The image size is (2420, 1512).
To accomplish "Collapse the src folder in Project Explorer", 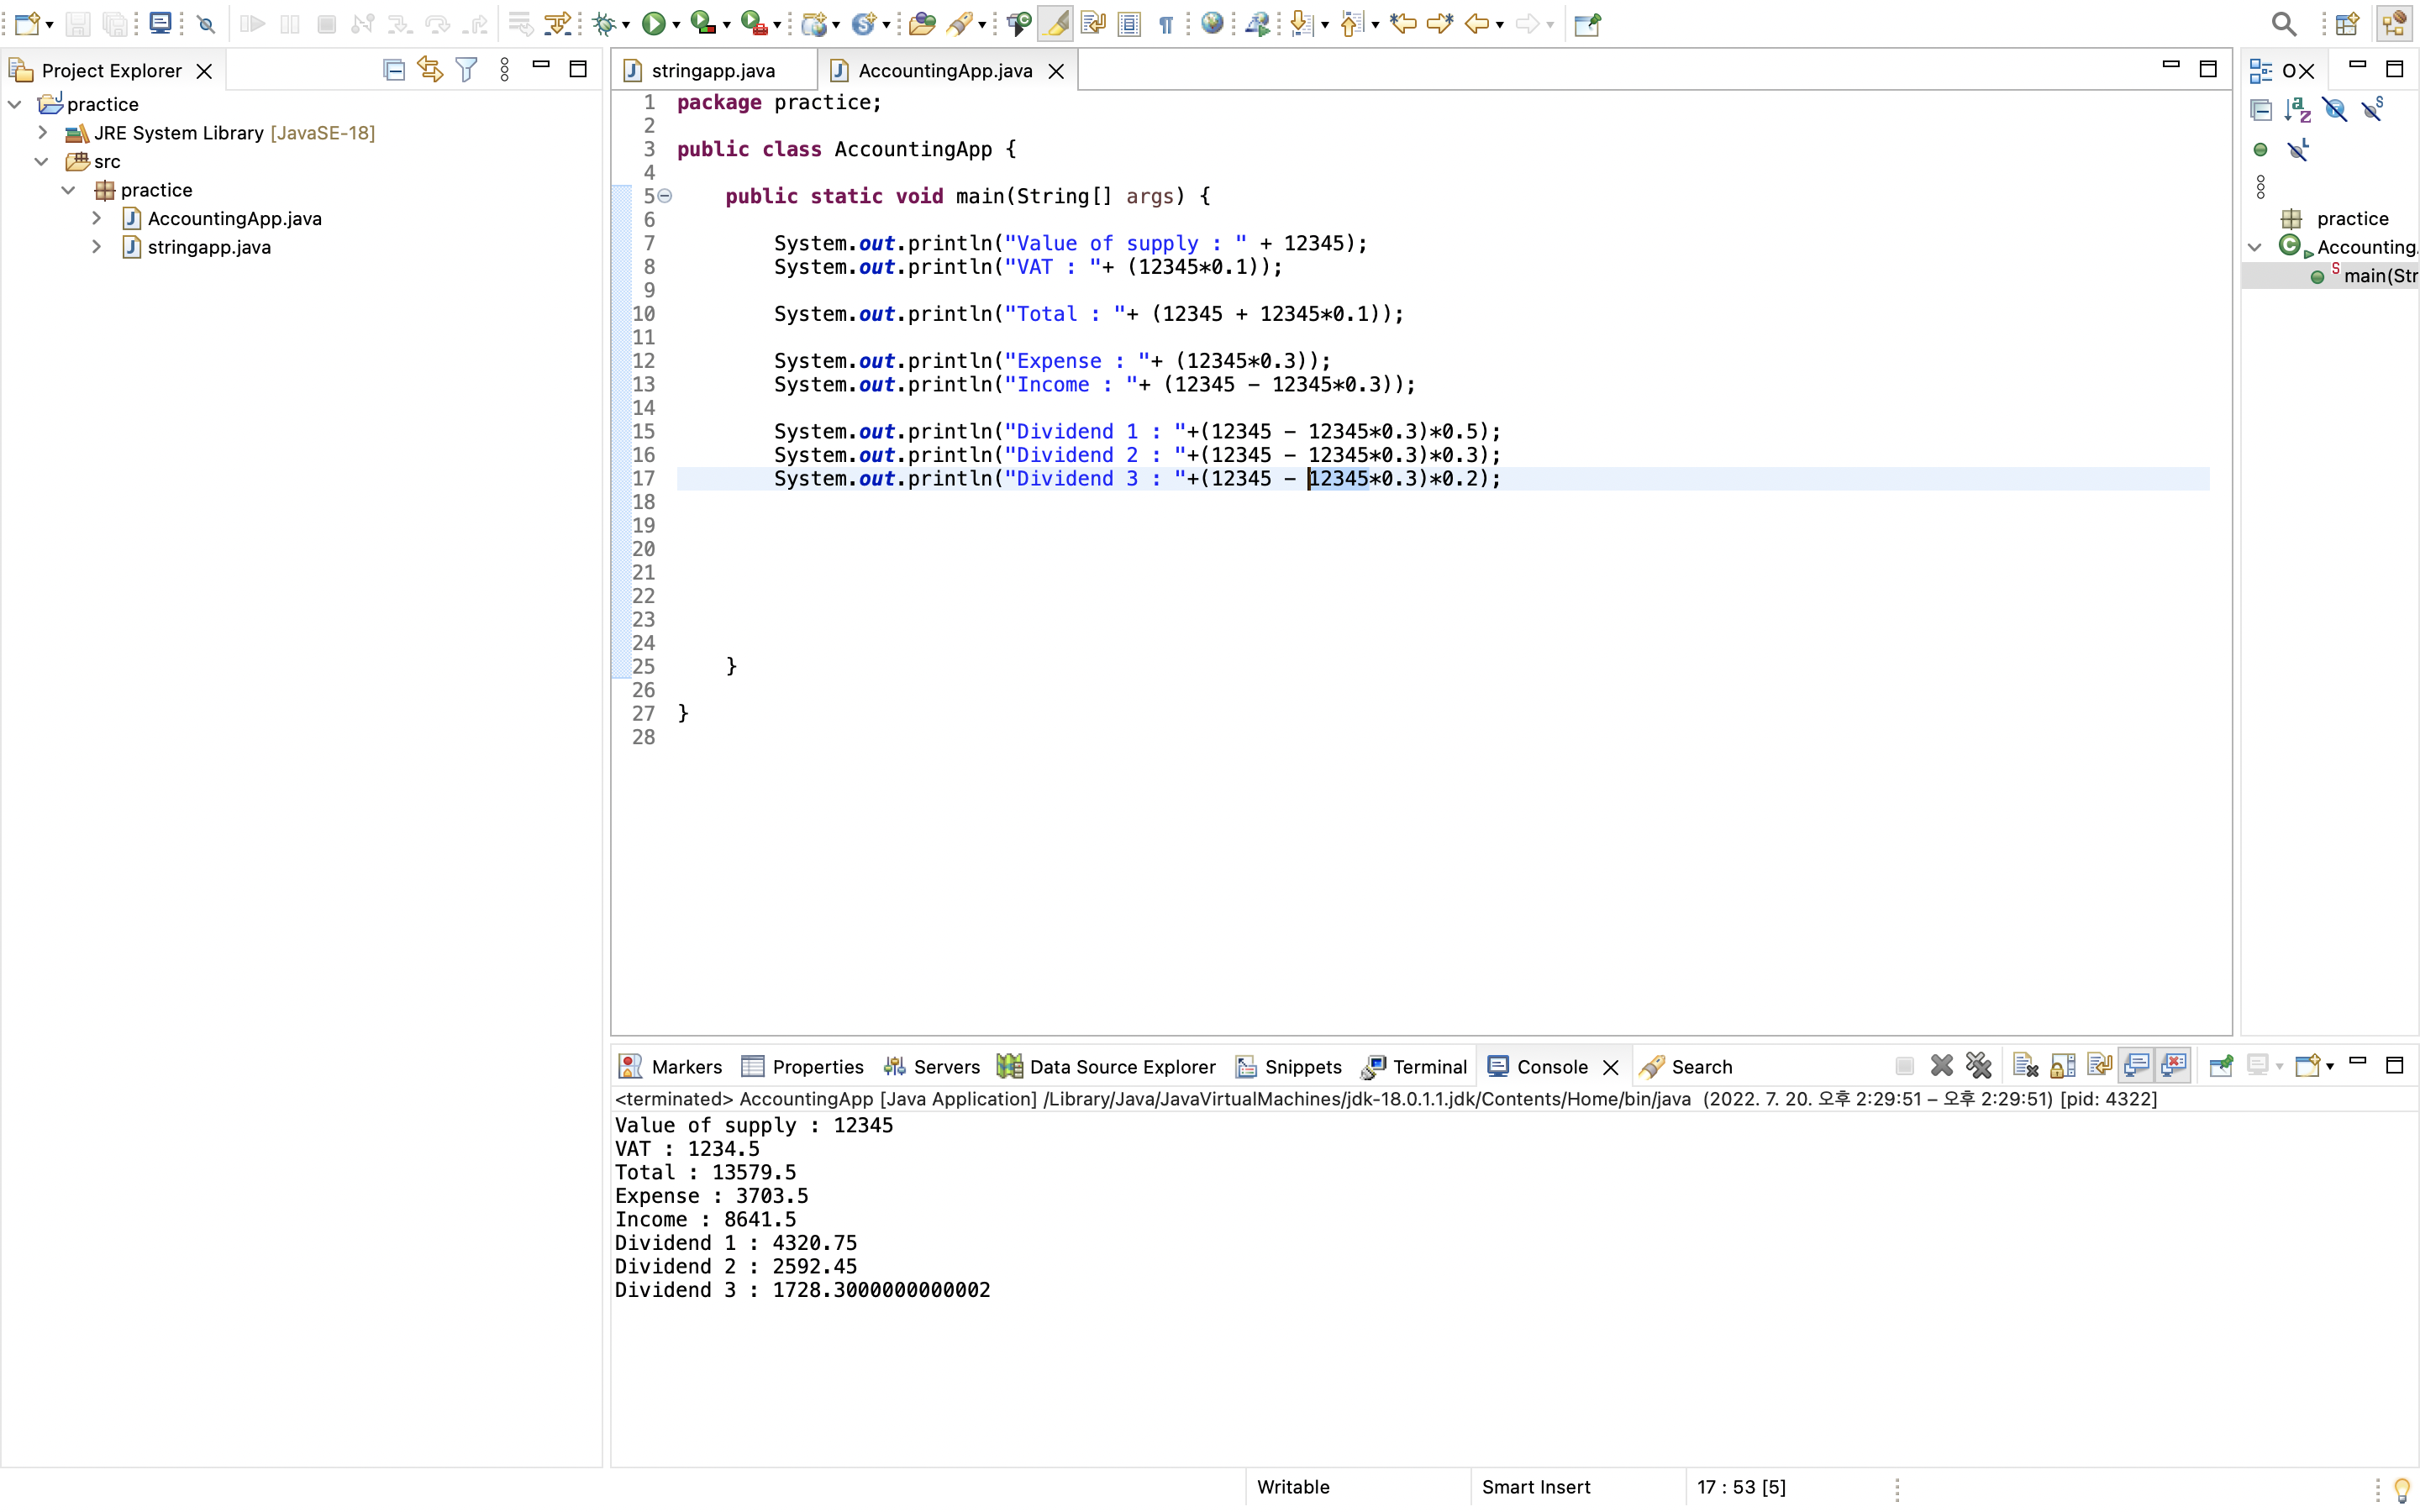I will pyautogui.click(x=42, y=161).
